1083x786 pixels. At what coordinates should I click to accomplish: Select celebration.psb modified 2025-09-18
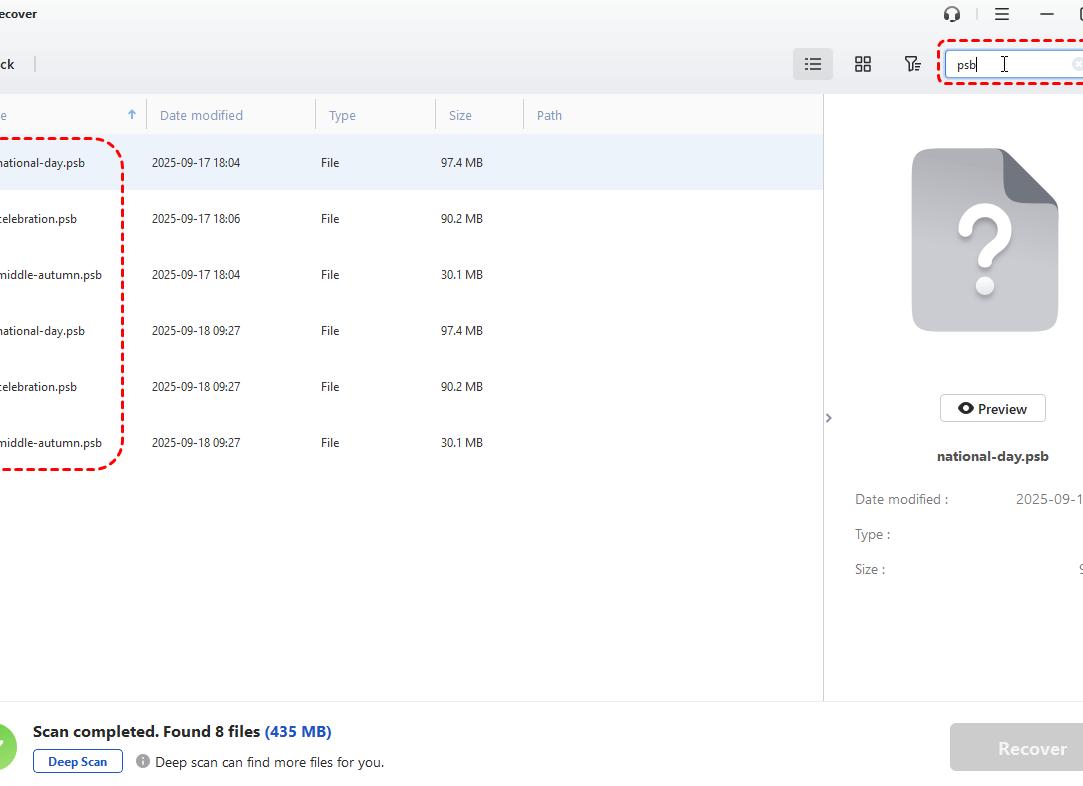pyautogui.click(x=40, y=387)
